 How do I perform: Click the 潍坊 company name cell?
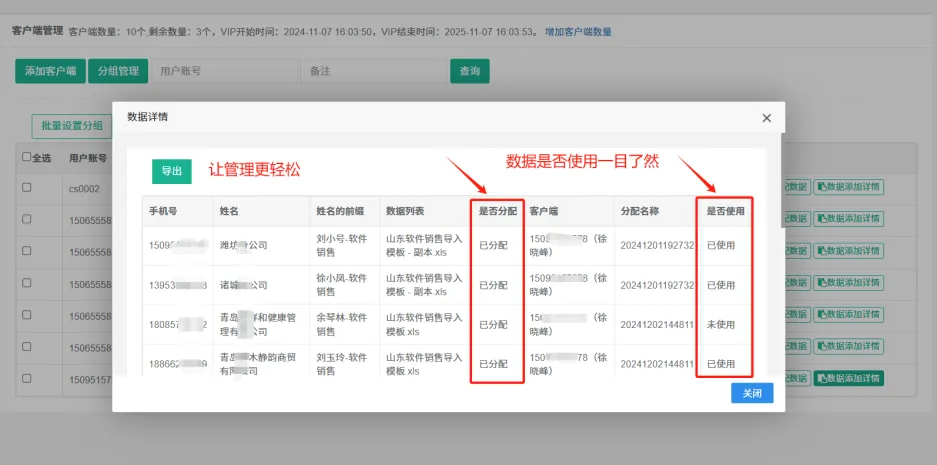(244, 246)
